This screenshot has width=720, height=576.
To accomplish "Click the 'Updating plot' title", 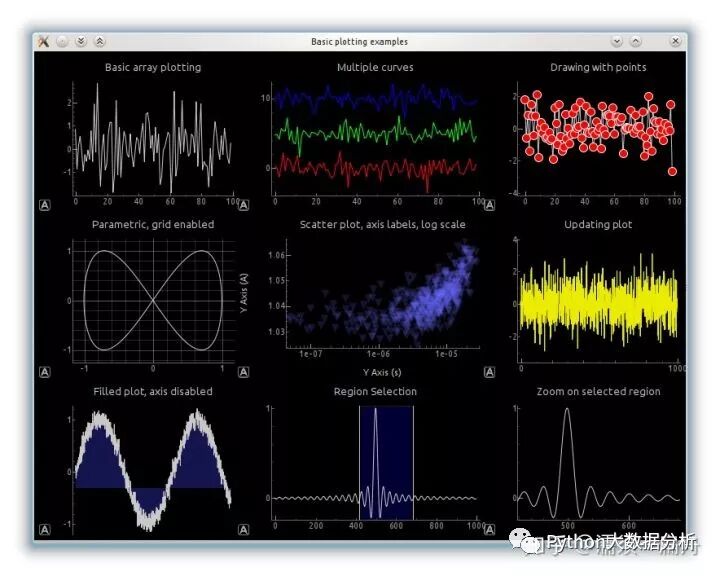I will 598,225.
